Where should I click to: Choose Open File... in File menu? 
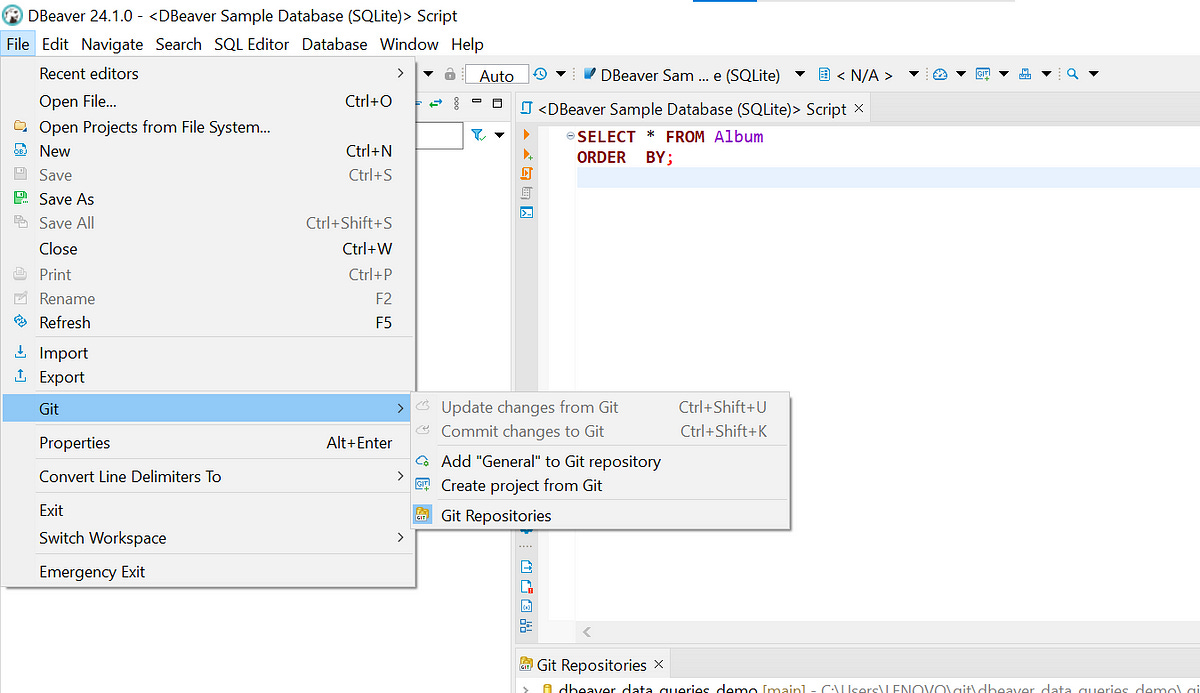[208, 101]
